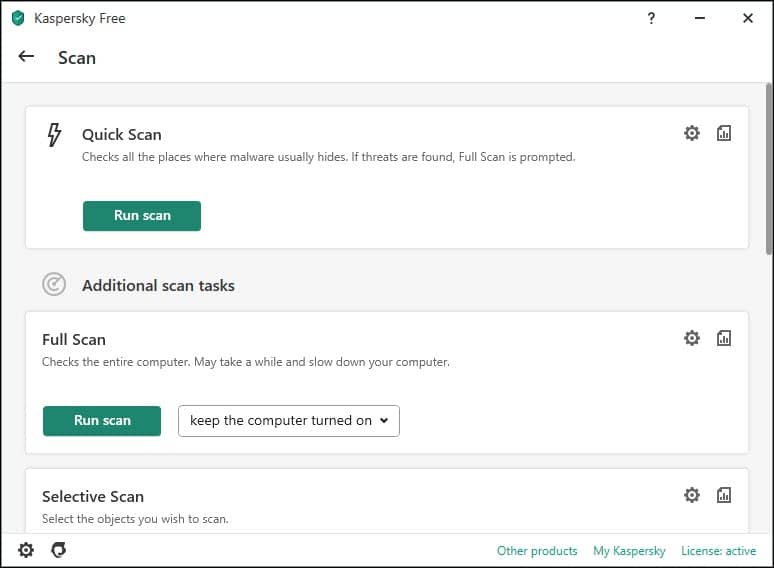This screenshot has width=774, height=568.
Task: View Selective Scan report icon
Action: 724,495
